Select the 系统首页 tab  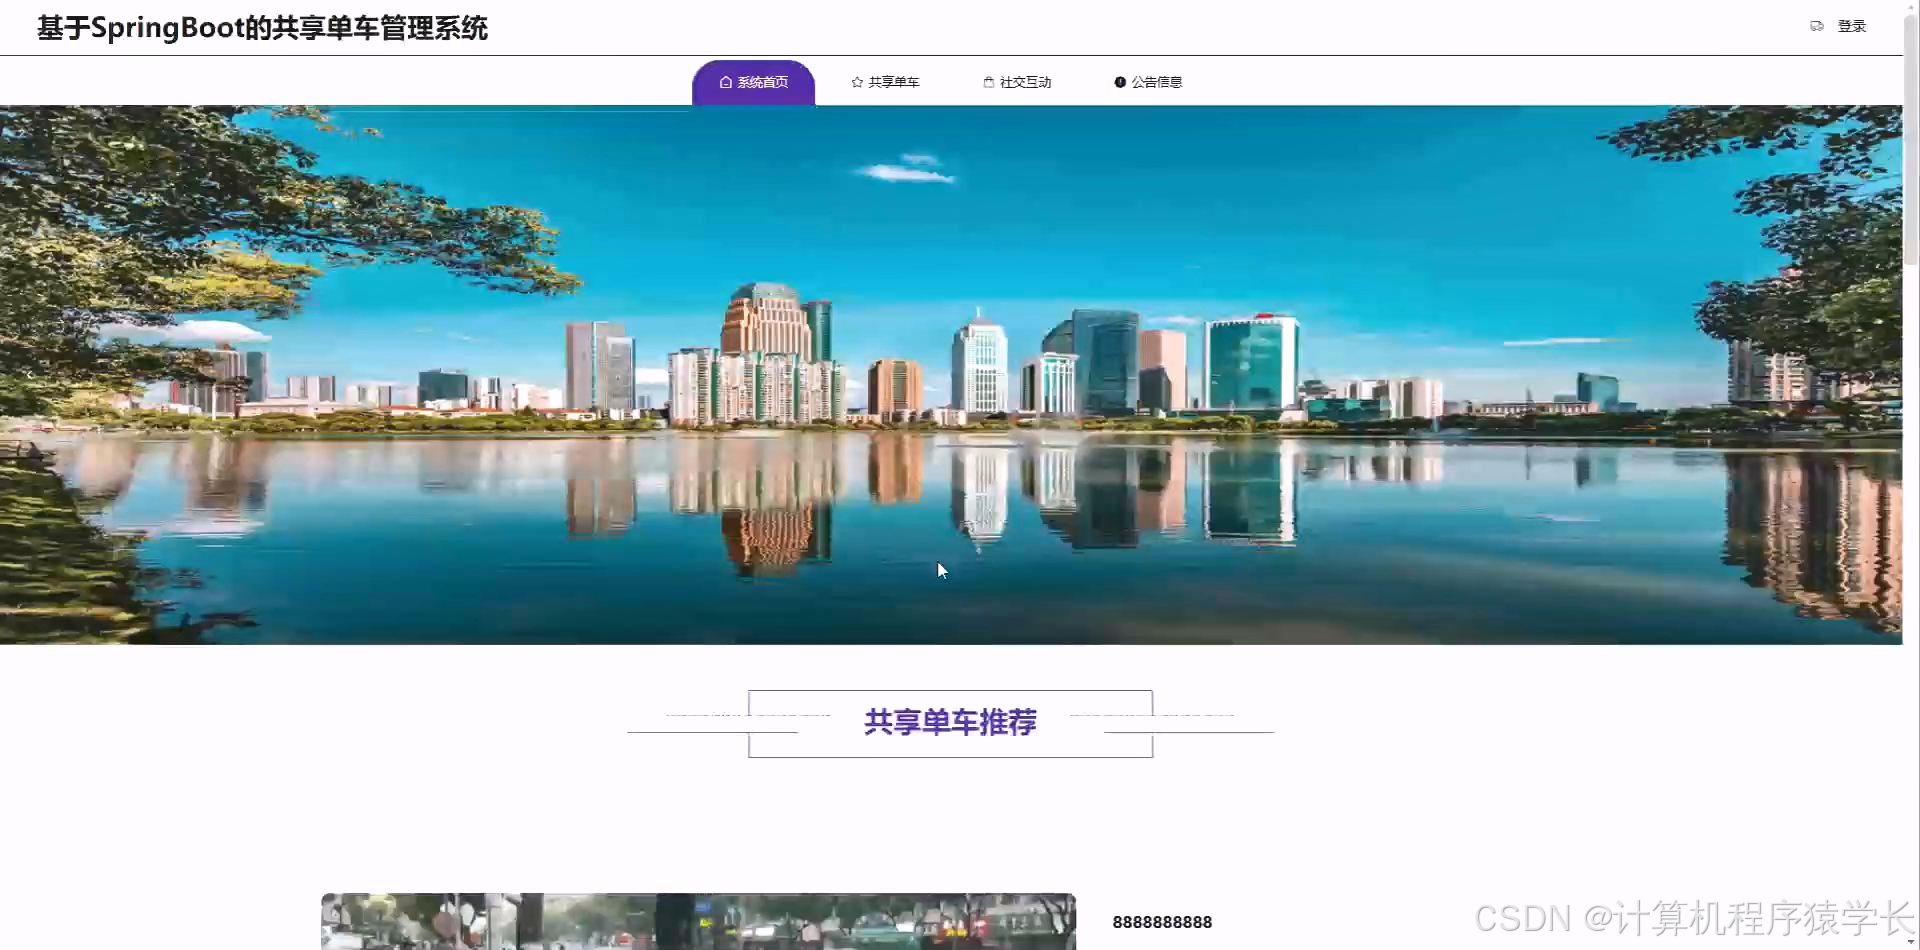(x=763, y=82)
